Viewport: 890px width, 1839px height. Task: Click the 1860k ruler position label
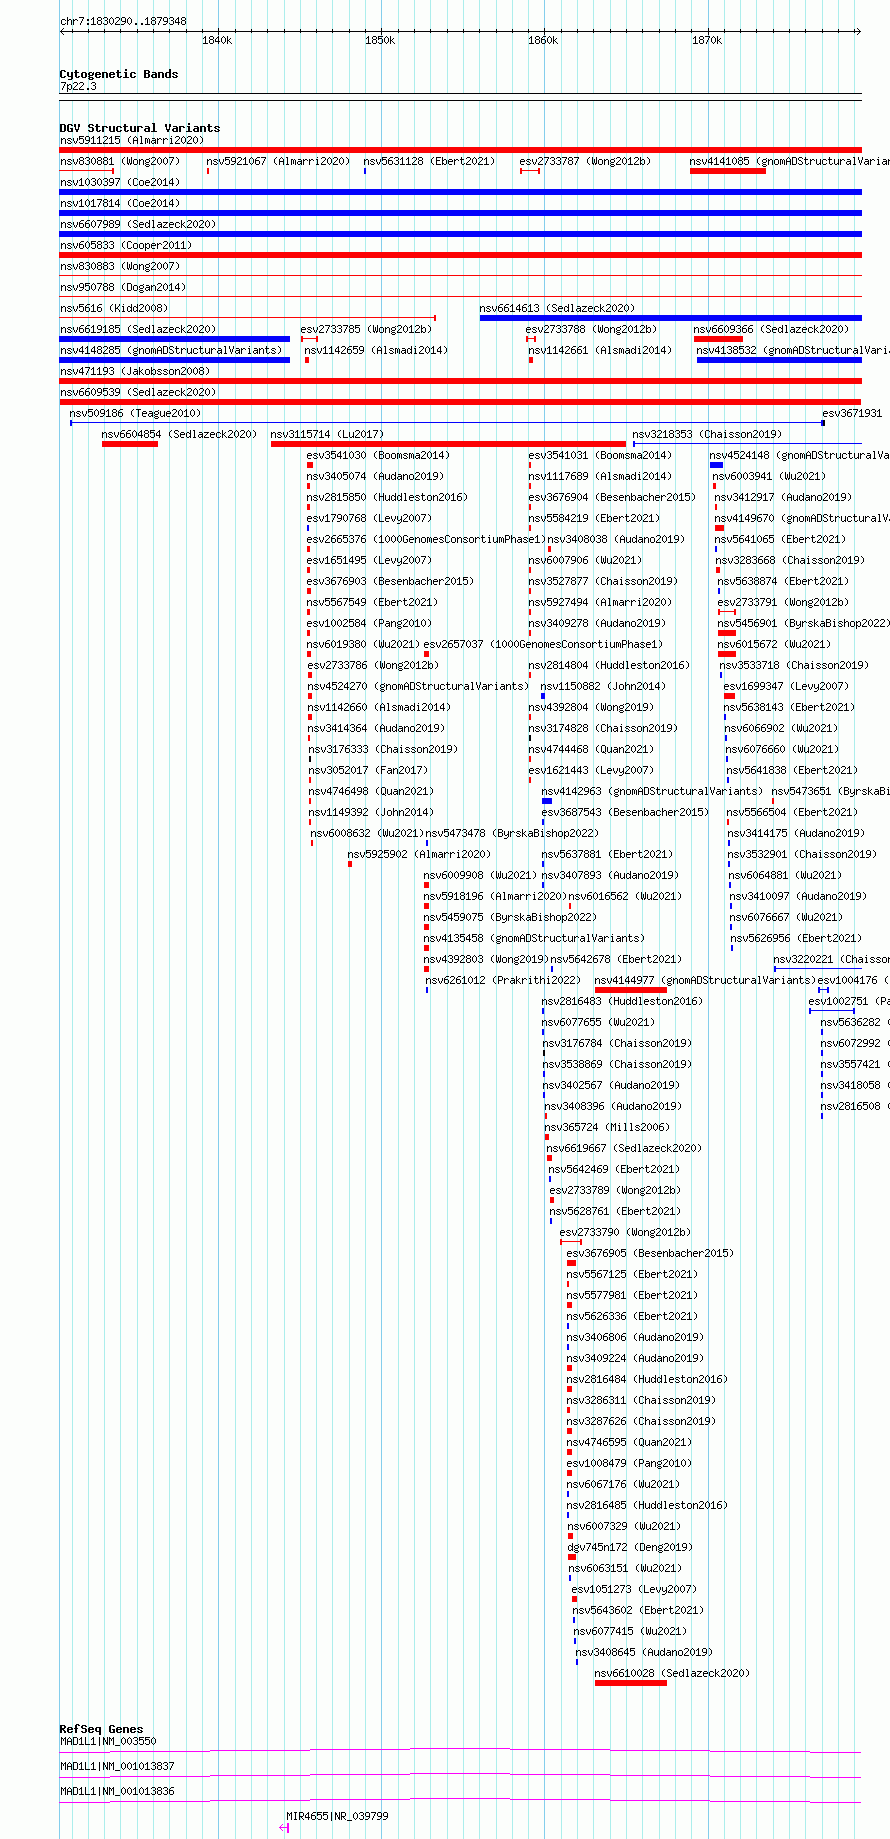coord(543,40)
